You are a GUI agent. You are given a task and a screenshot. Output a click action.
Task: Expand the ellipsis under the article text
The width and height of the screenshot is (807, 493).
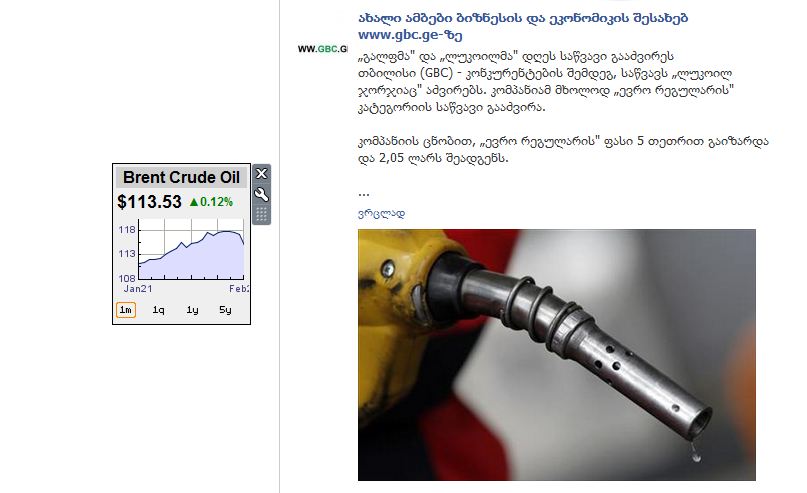[363, 193]
